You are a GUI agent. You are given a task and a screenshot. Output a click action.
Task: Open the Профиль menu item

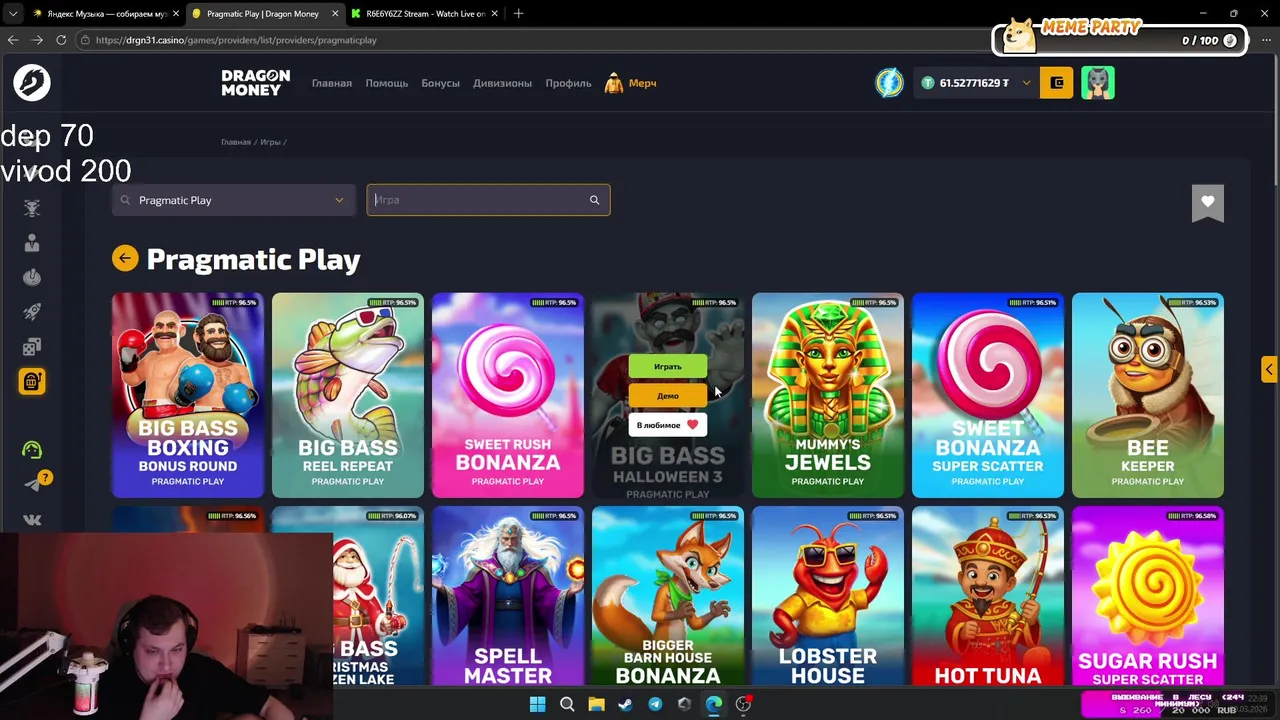coord(568,83)
